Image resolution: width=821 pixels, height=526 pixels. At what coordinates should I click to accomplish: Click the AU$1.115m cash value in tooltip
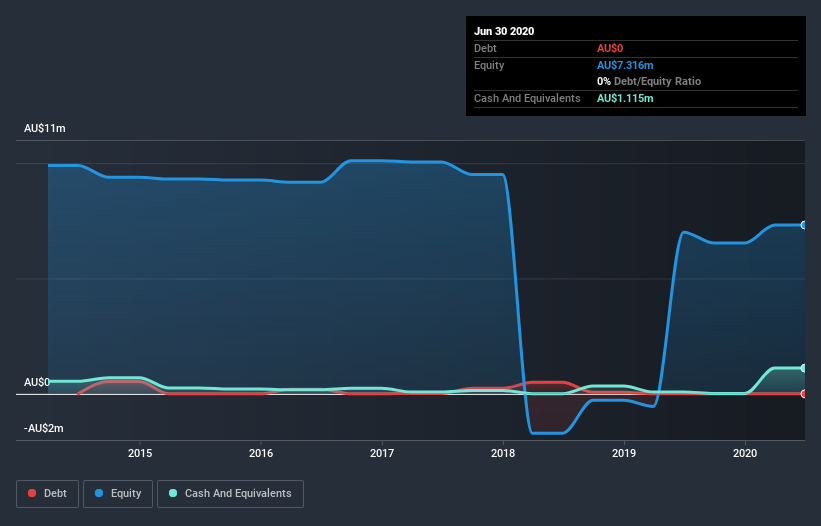click(x=625, y=98)
